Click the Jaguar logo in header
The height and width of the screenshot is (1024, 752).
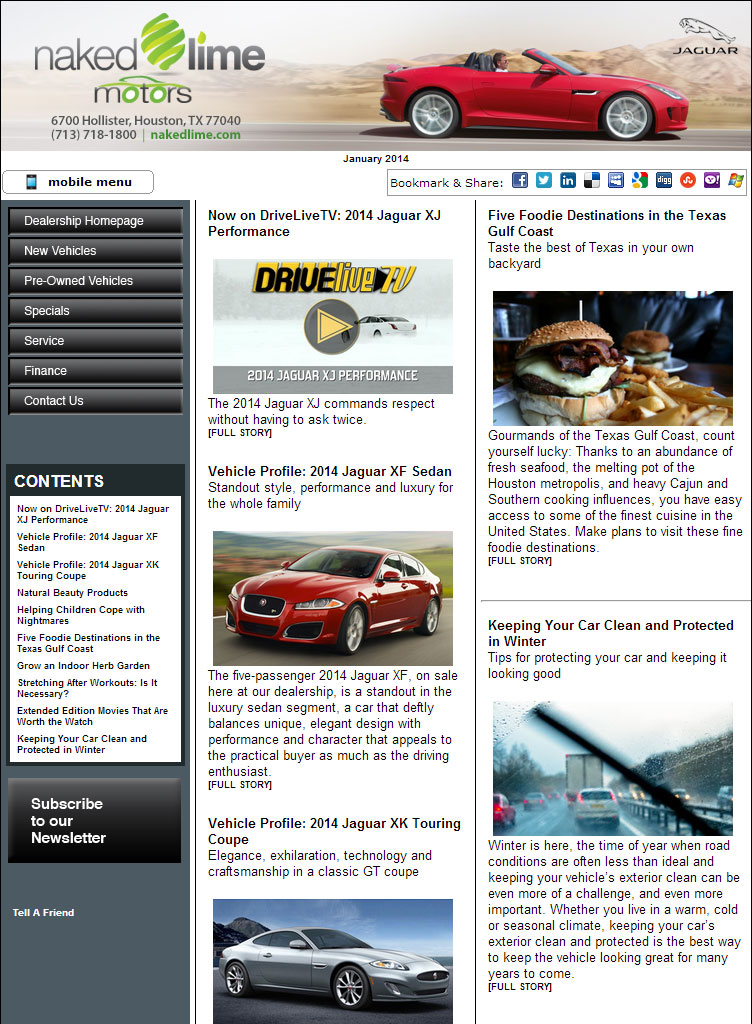tap(706, 37)
